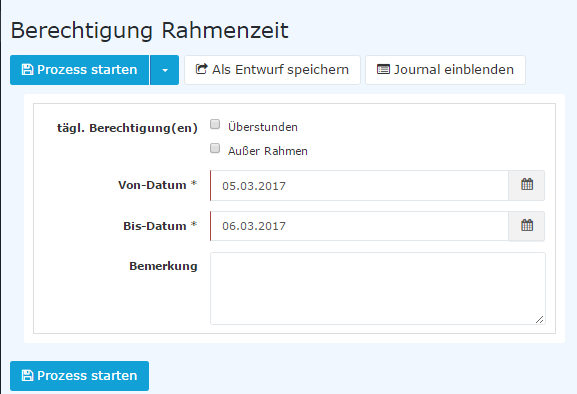This screenshot has height=394, width=577.
Task: Start the process with the top Prozess starten button
Action: [x=79, y=70]
